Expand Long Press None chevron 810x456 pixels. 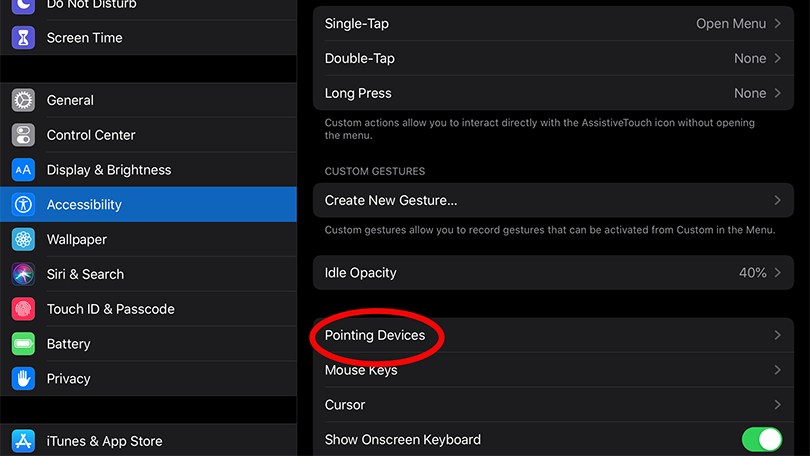(777, 93)
